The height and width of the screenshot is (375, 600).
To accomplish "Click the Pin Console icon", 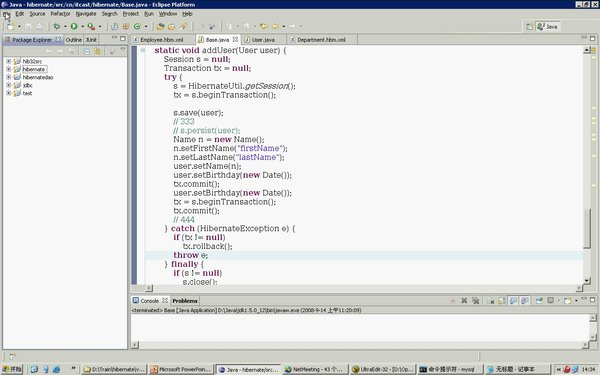I will 539,301.
